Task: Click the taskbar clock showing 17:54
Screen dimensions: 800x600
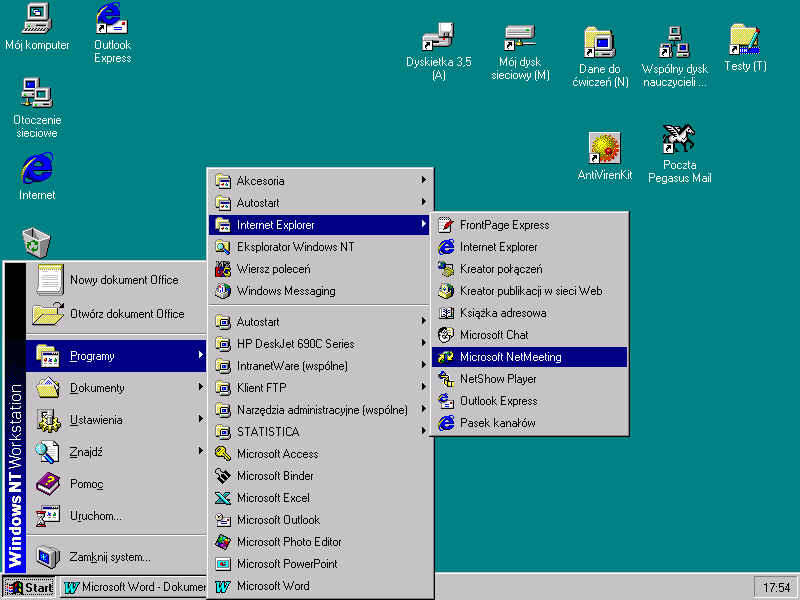Action: 776,588
